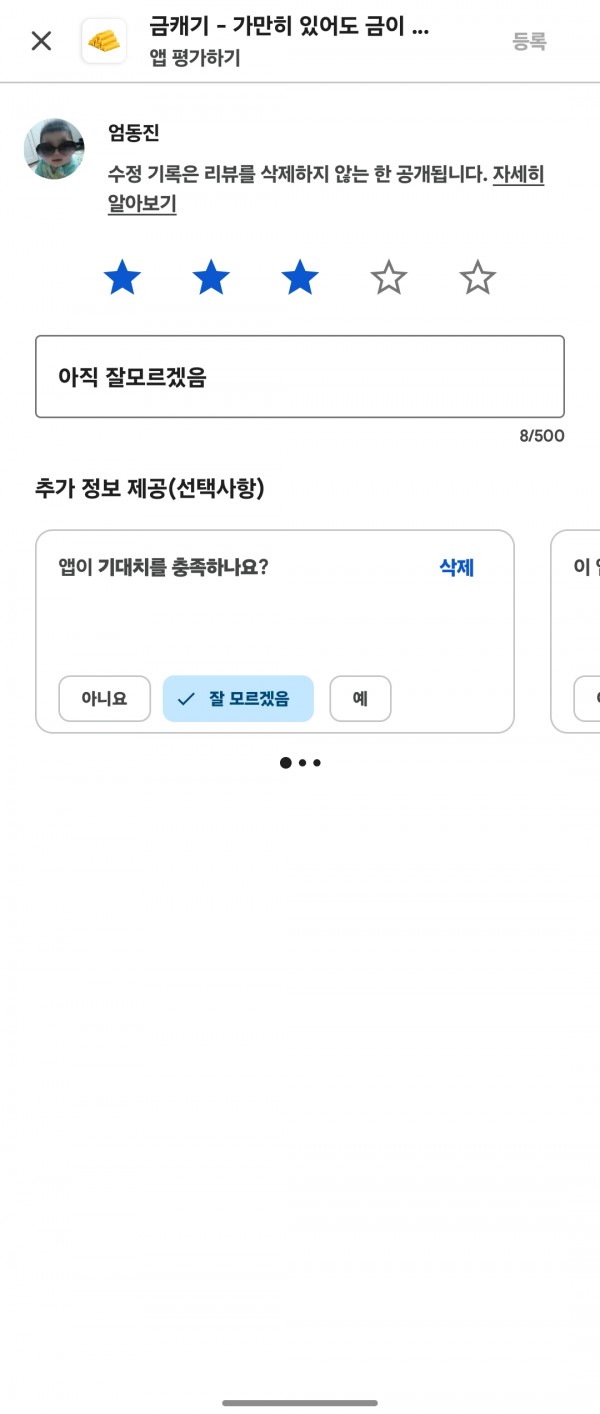
Task: Edit the review text field 아직 잘모르겠음
Action: click(x=300, y=376)
